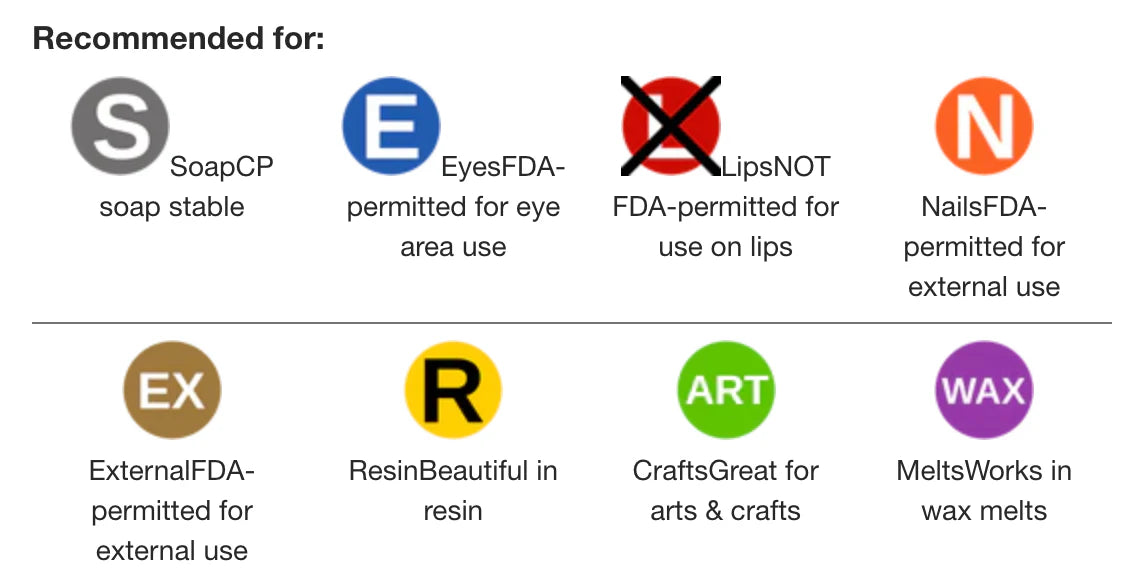Click the 'ResinBeautiful in' label

click(x=453, y=471)
